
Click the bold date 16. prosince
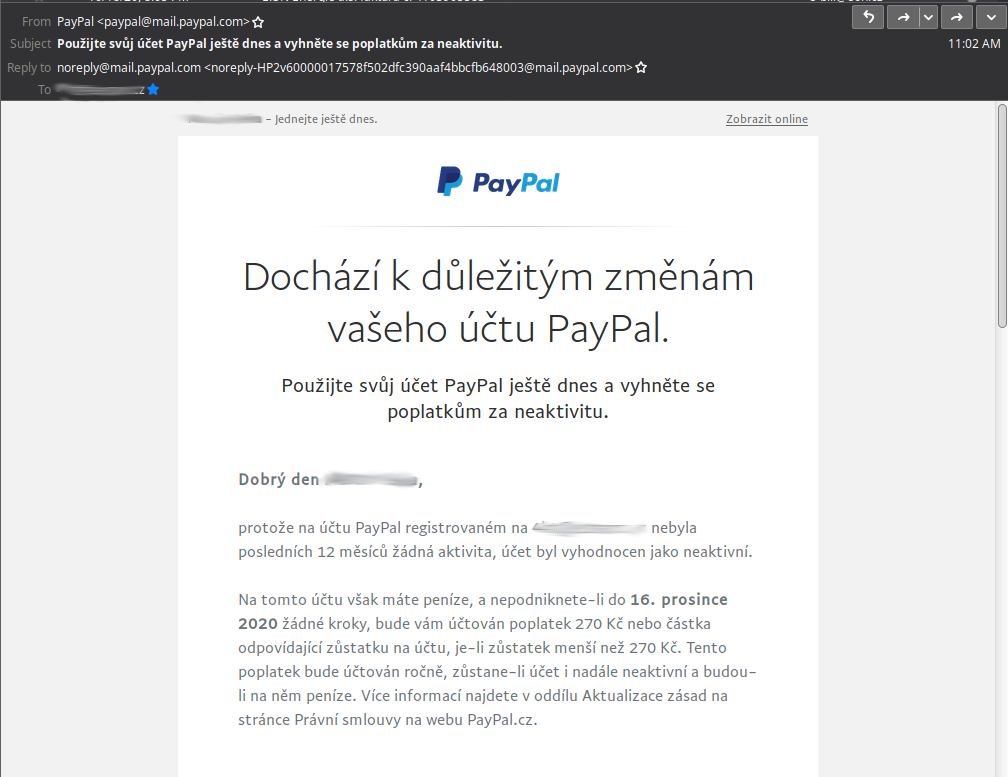pyautogui.click(x=679, y=600)
